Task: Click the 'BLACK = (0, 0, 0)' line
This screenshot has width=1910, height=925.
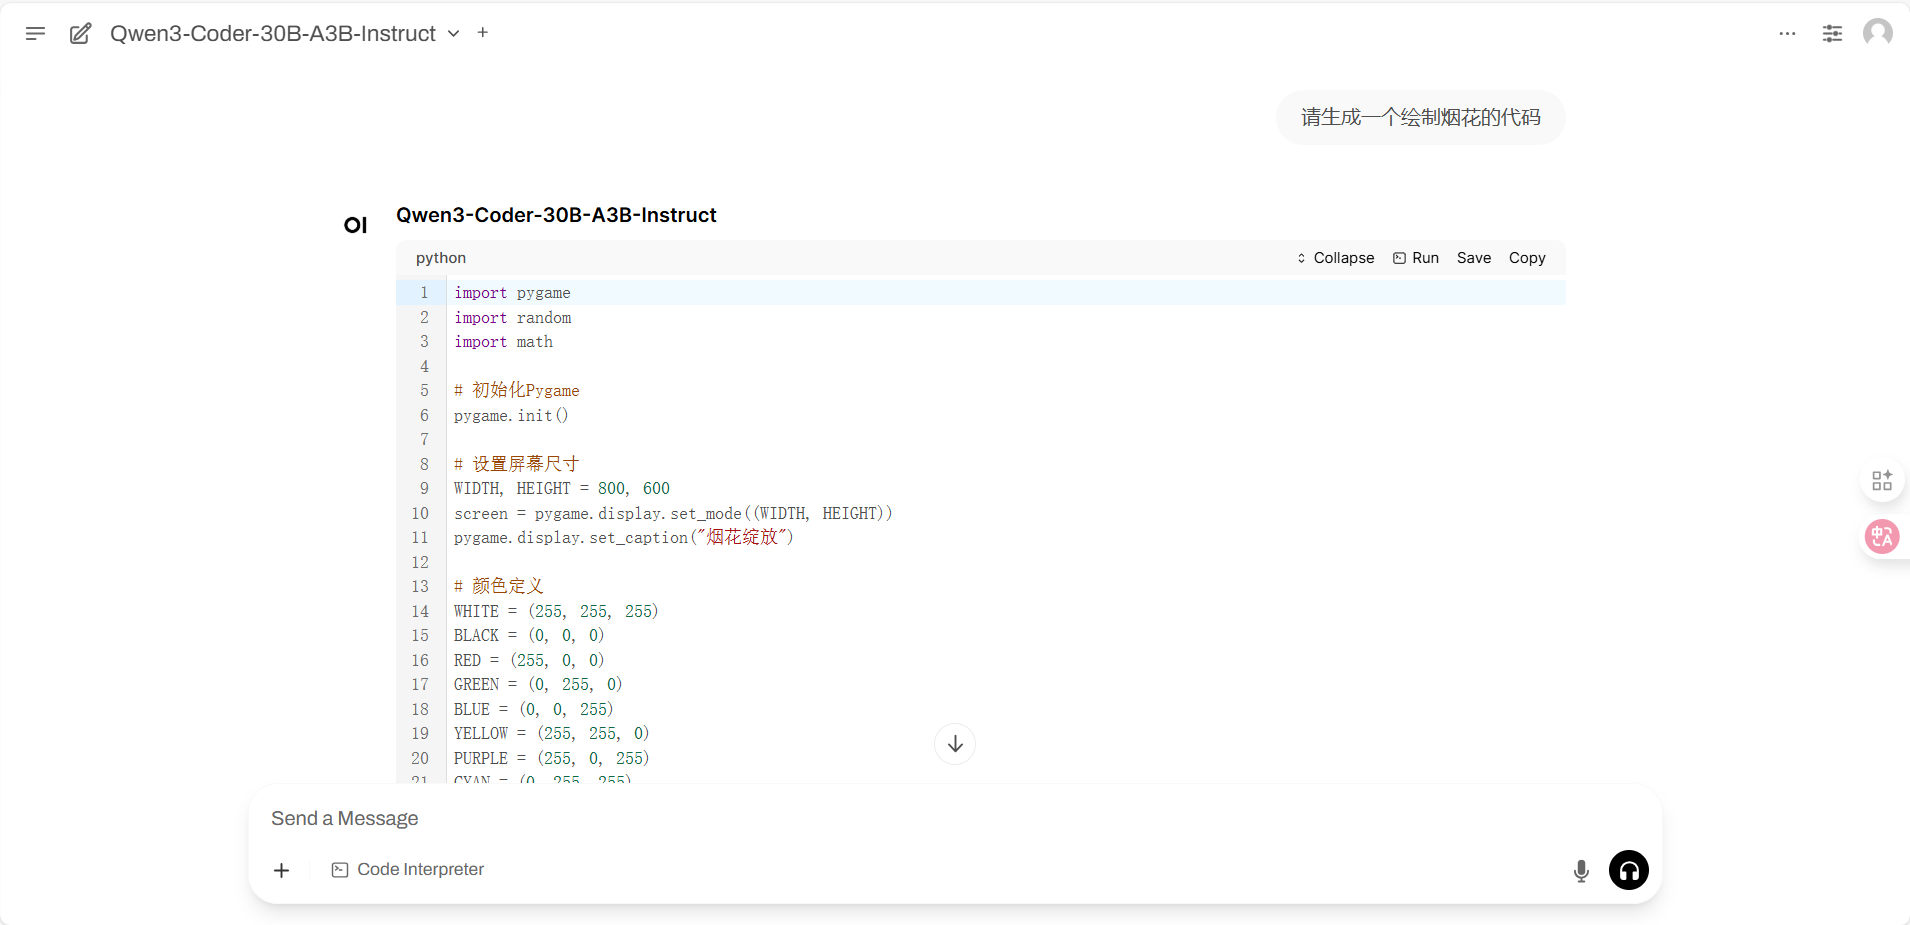Action: (529, 636)
